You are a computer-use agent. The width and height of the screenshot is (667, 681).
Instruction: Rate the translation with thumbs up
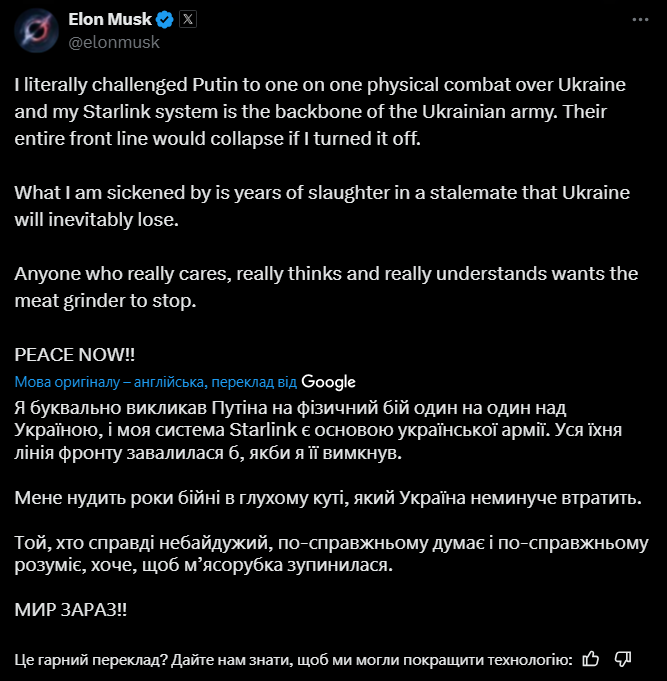point(591,658)
